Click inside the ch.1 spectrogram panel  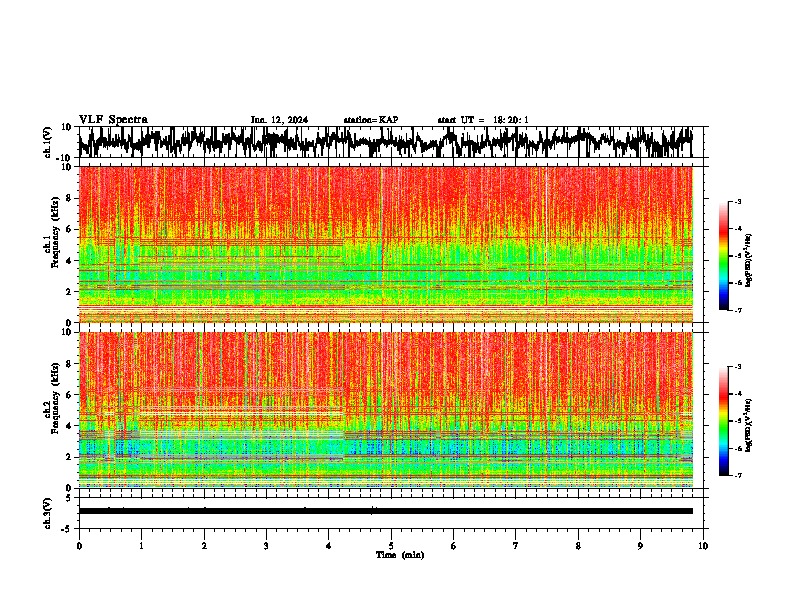point(386,244)
